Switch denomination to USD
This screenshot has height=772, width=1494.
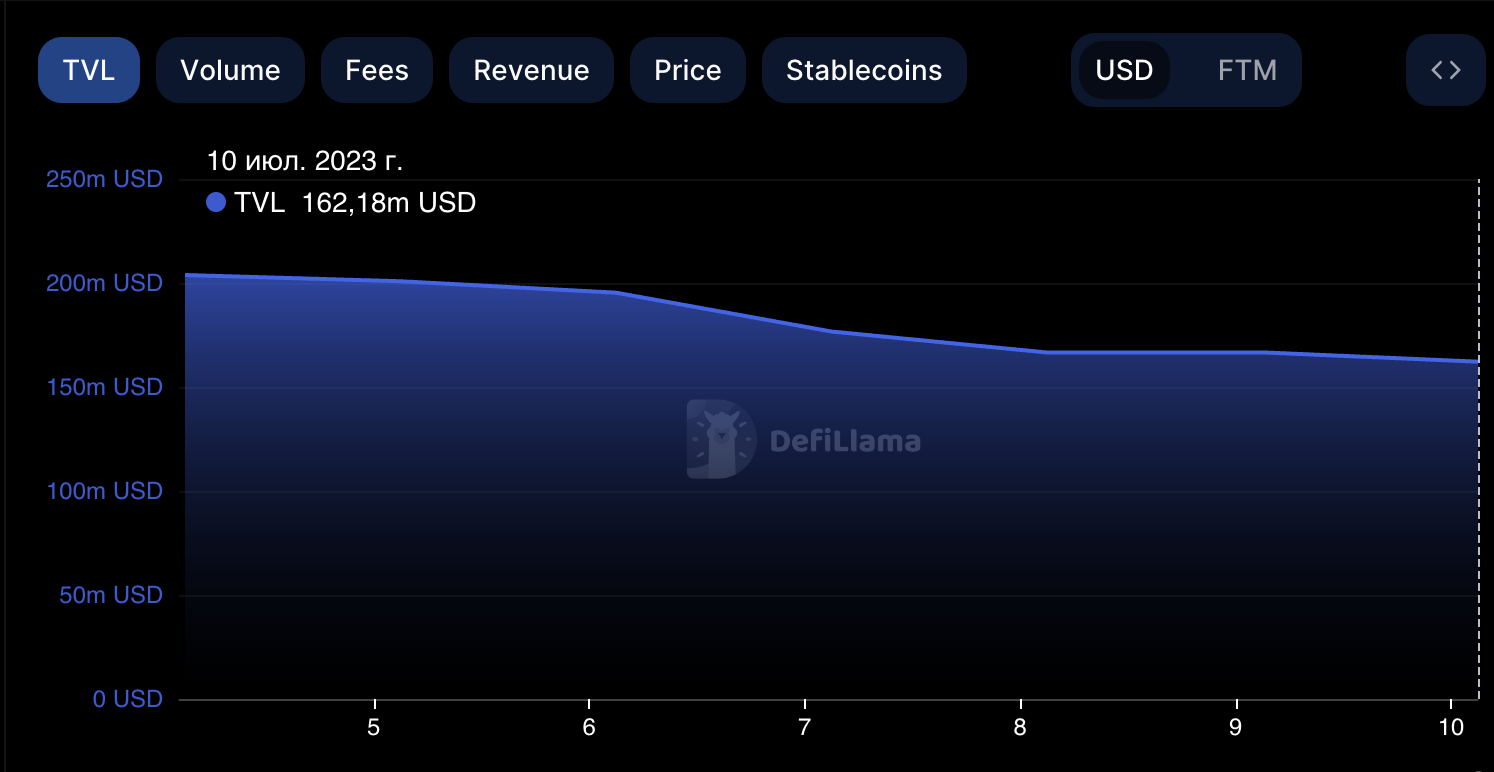[1124, 70]
